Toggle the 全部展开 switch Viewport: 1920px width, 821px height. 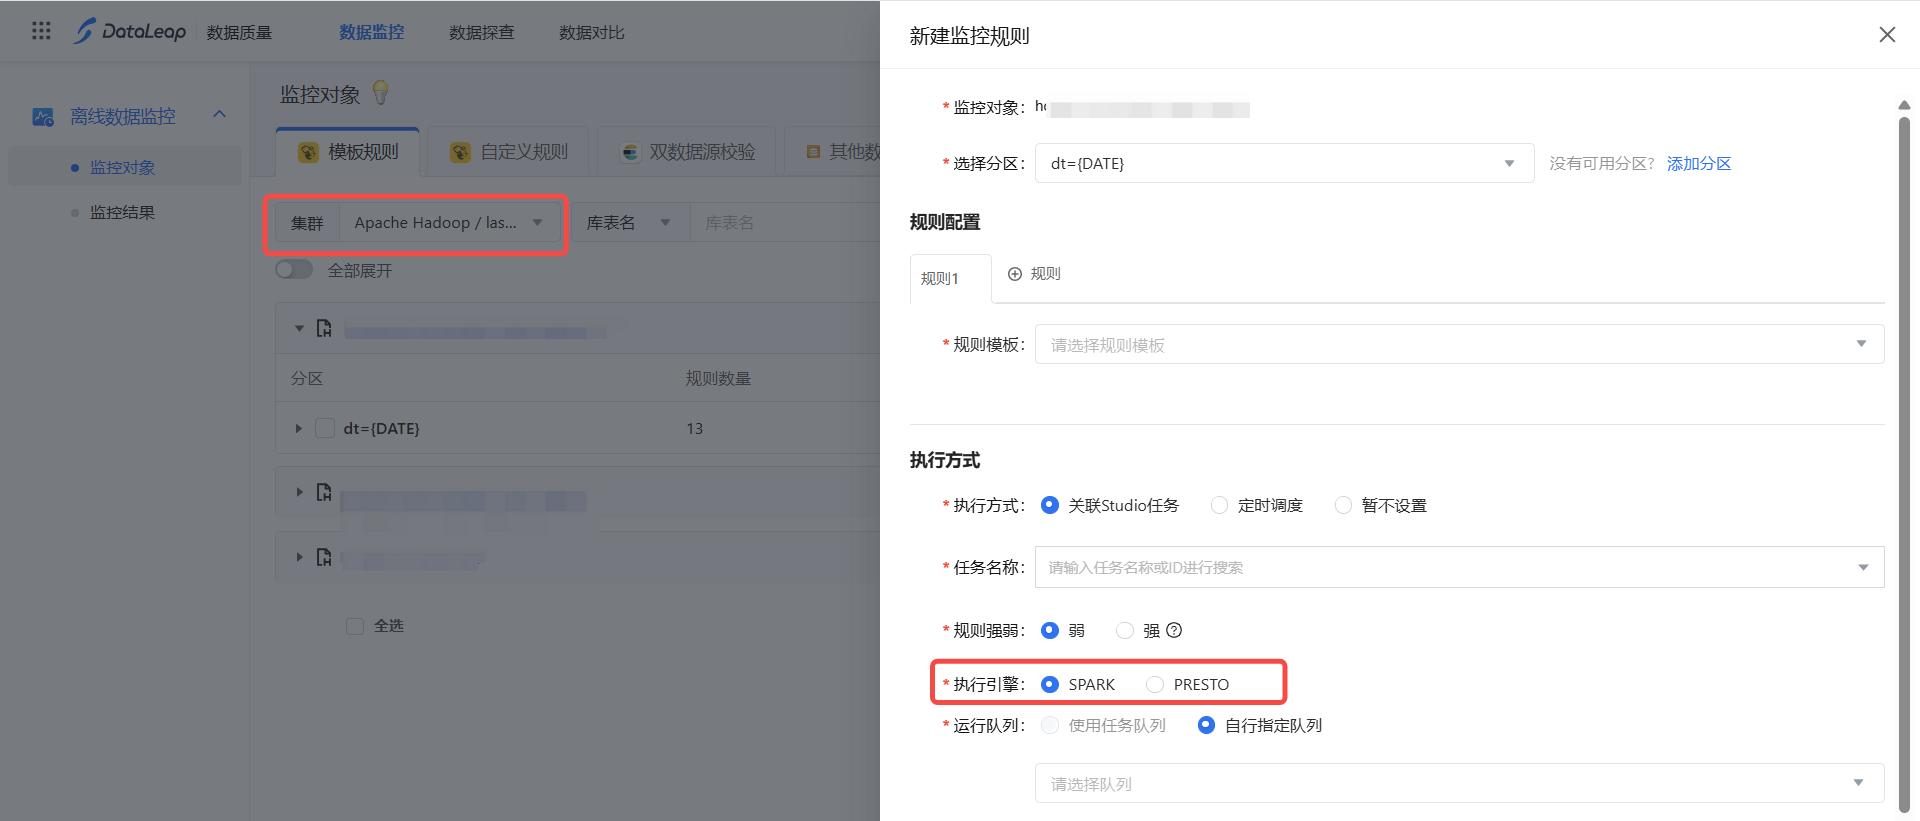tap(294, 270)
